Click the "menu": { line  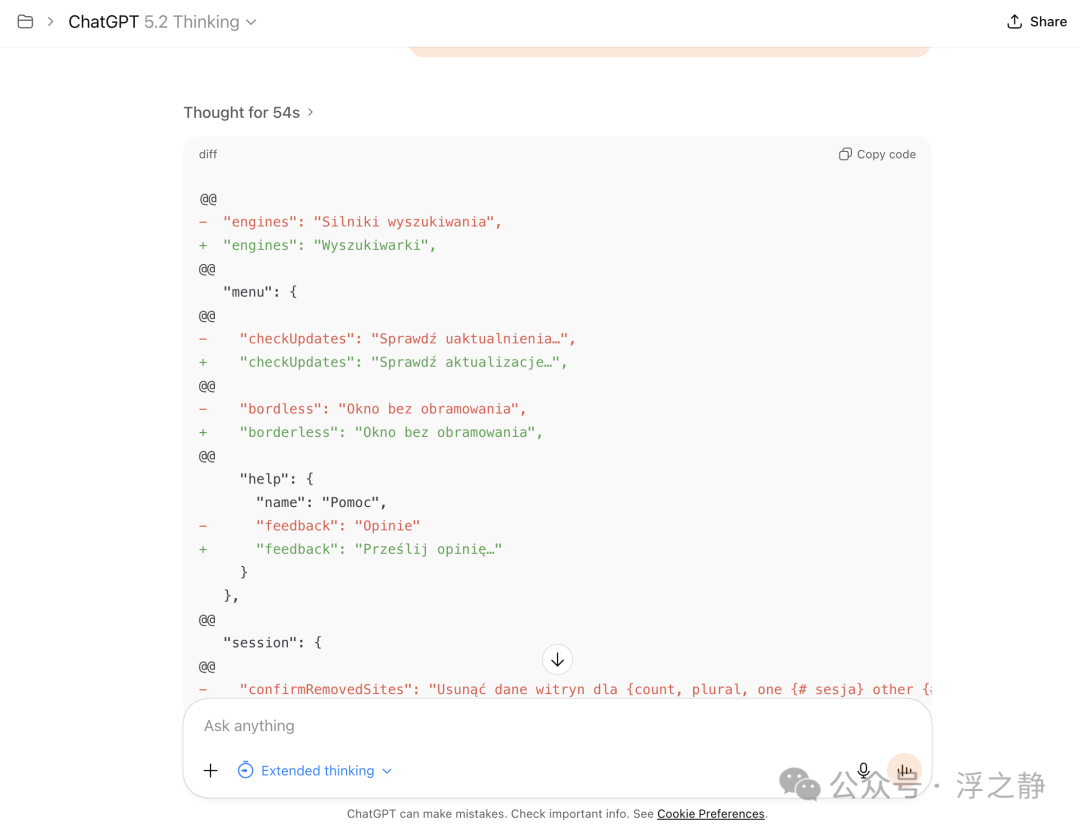pos(260,292)
